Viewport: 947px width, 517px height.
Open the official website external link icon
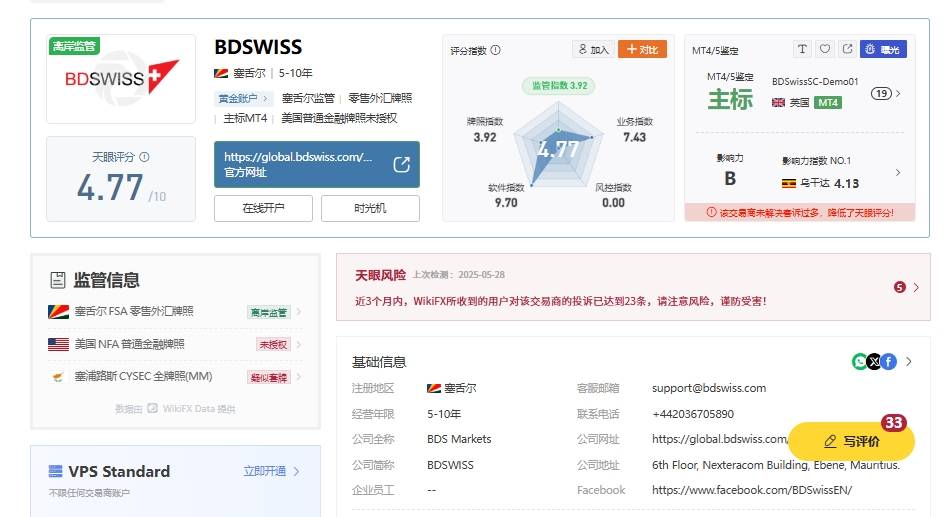(x=402, y=164)
